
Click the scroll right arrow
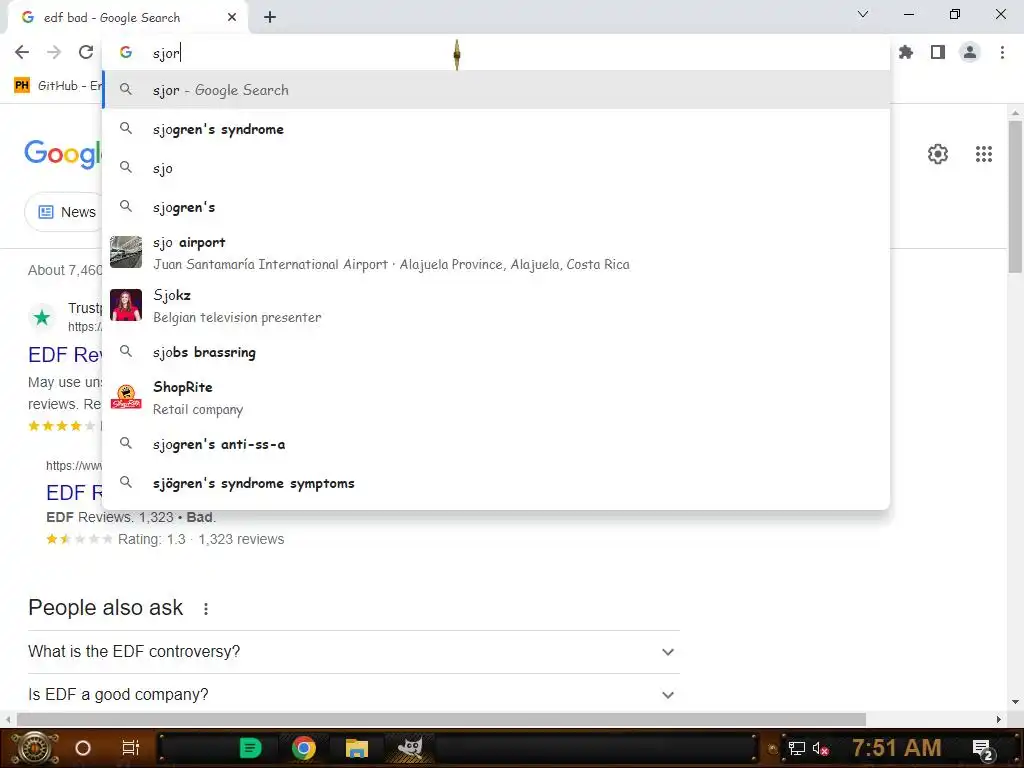point(999,720)
